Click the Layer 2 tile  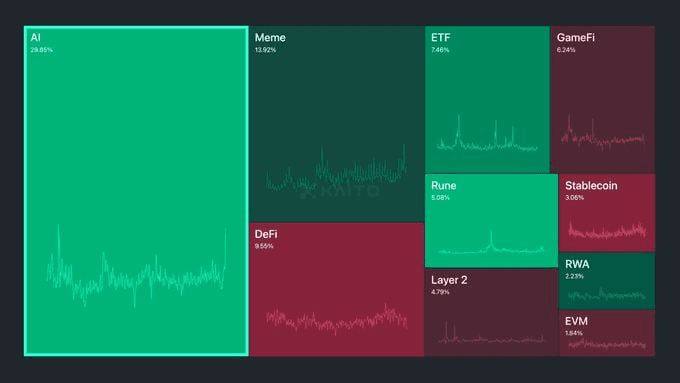491,312
